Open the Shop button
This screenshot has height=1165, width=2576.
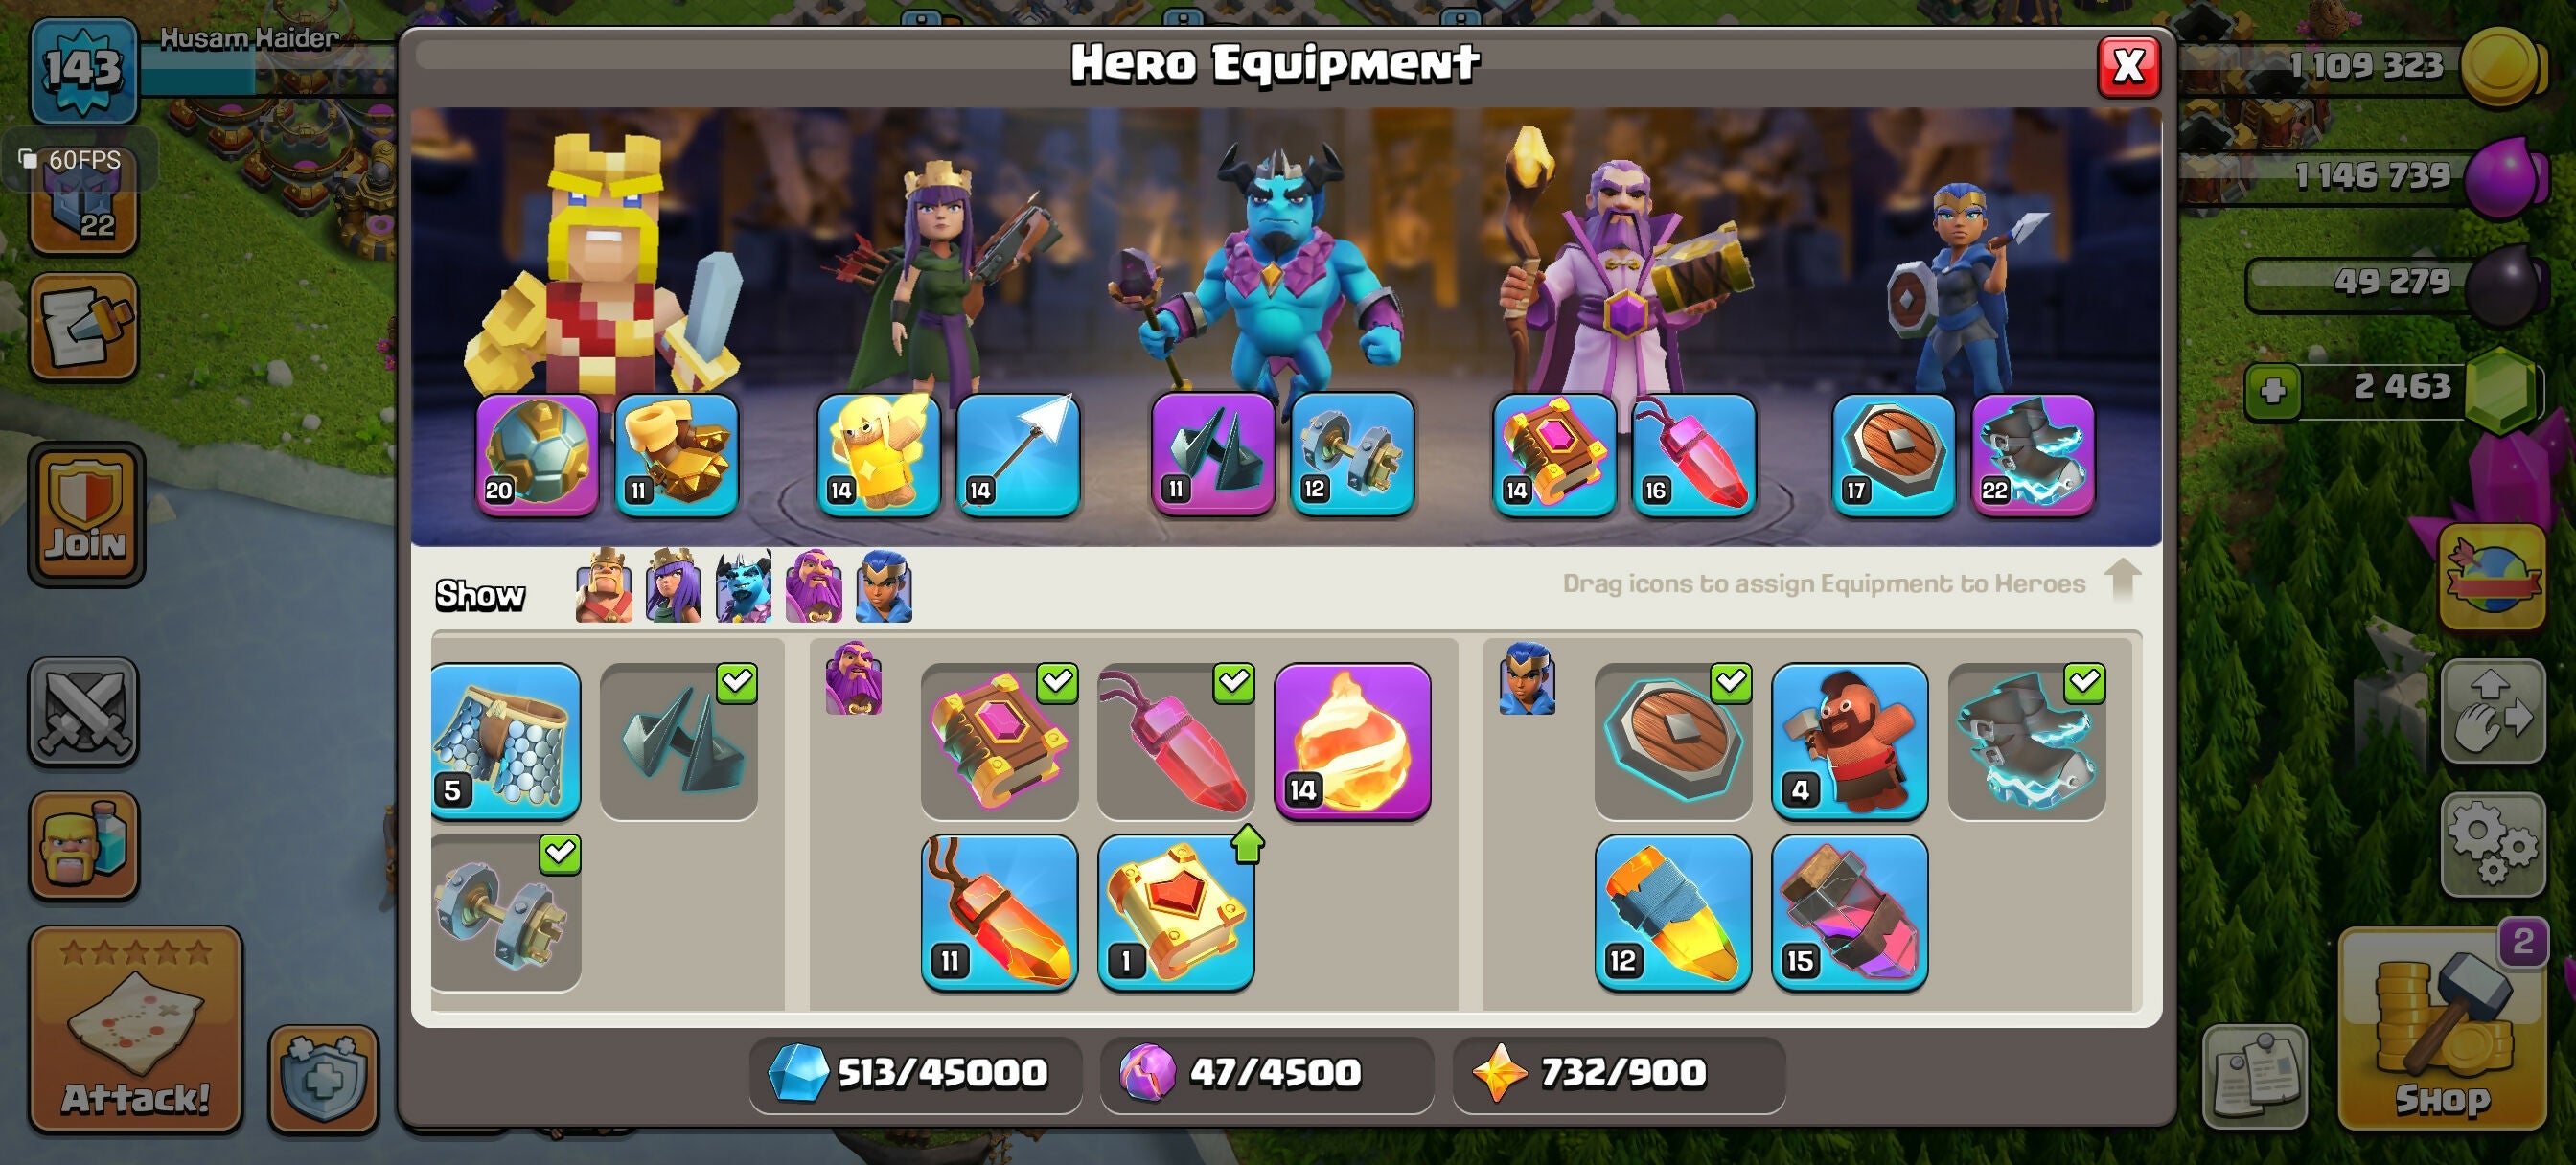pyautogui.click(x=2441, y=1030)
